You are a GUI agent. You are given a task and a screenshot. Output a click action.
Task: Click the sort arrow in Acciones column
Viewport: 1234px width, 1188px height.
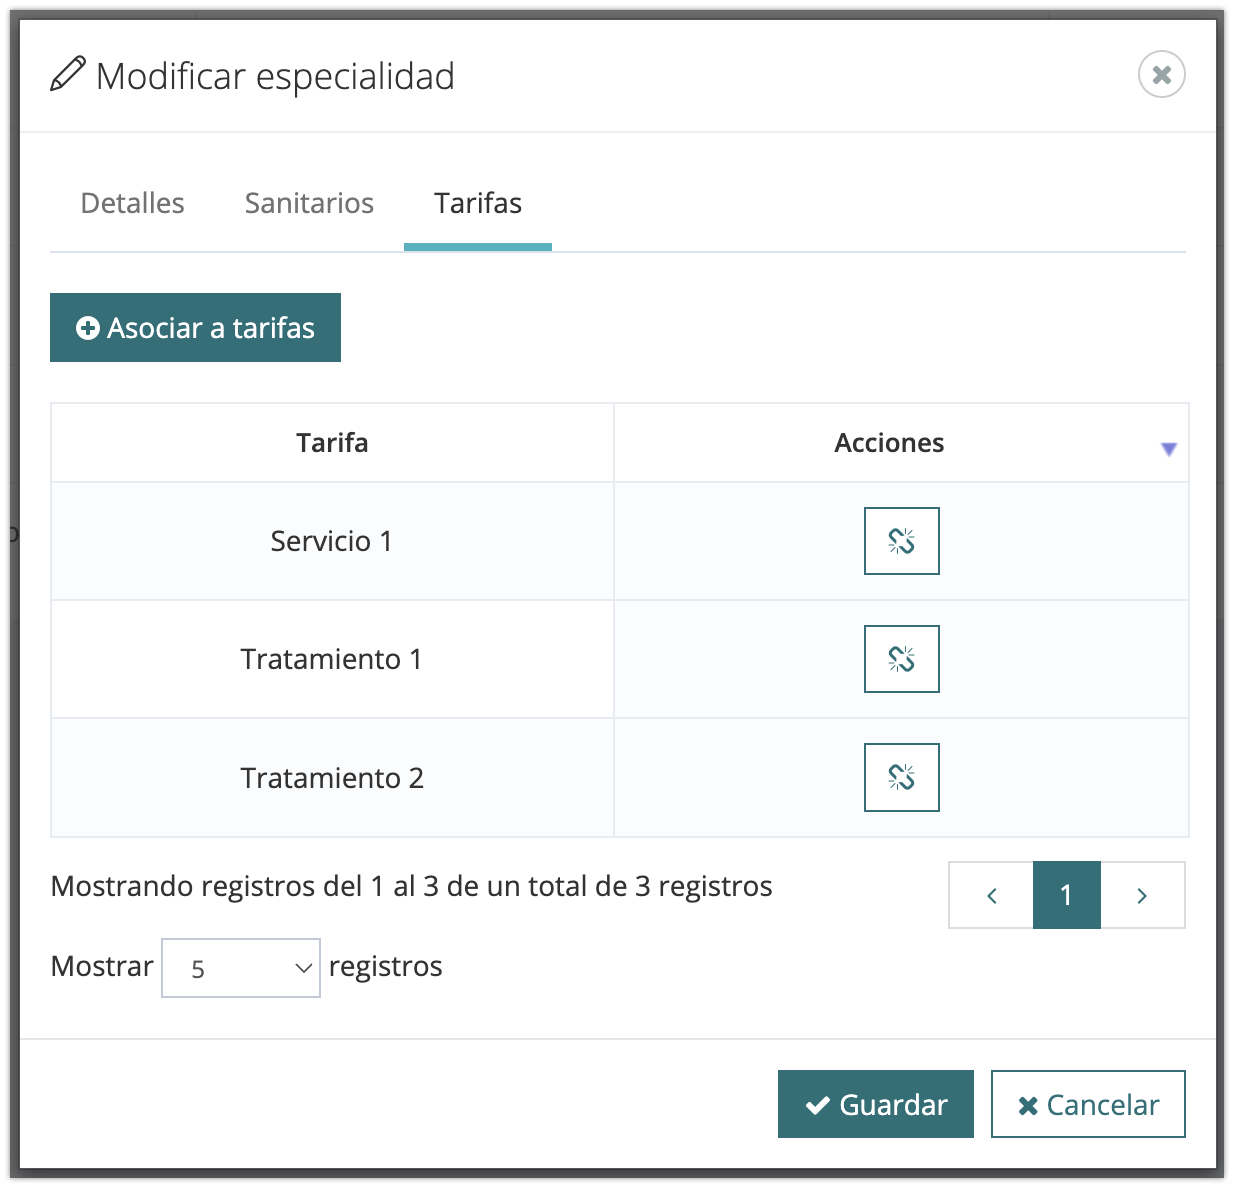[x=1168, y=449]
